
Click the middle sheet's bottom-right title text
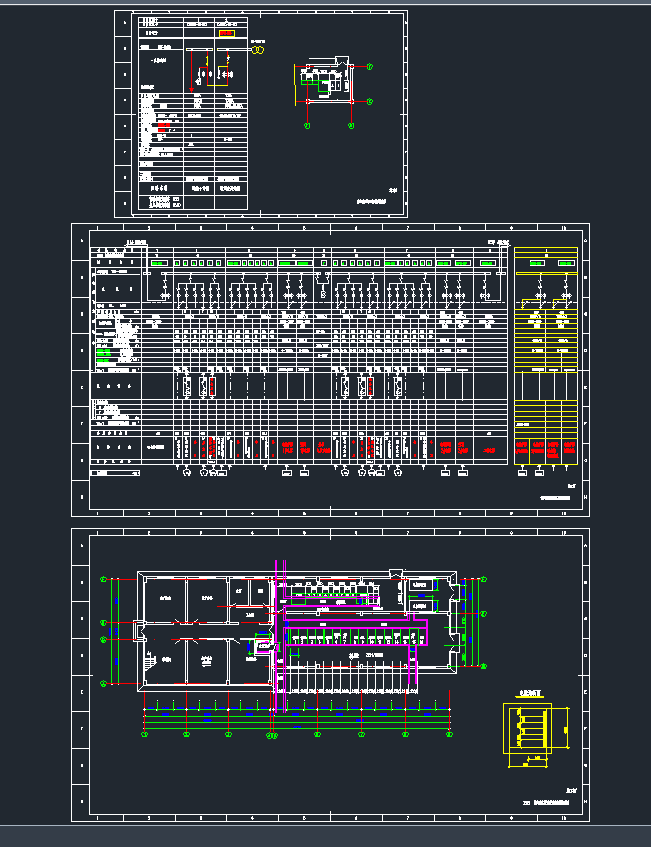[553, 496]
